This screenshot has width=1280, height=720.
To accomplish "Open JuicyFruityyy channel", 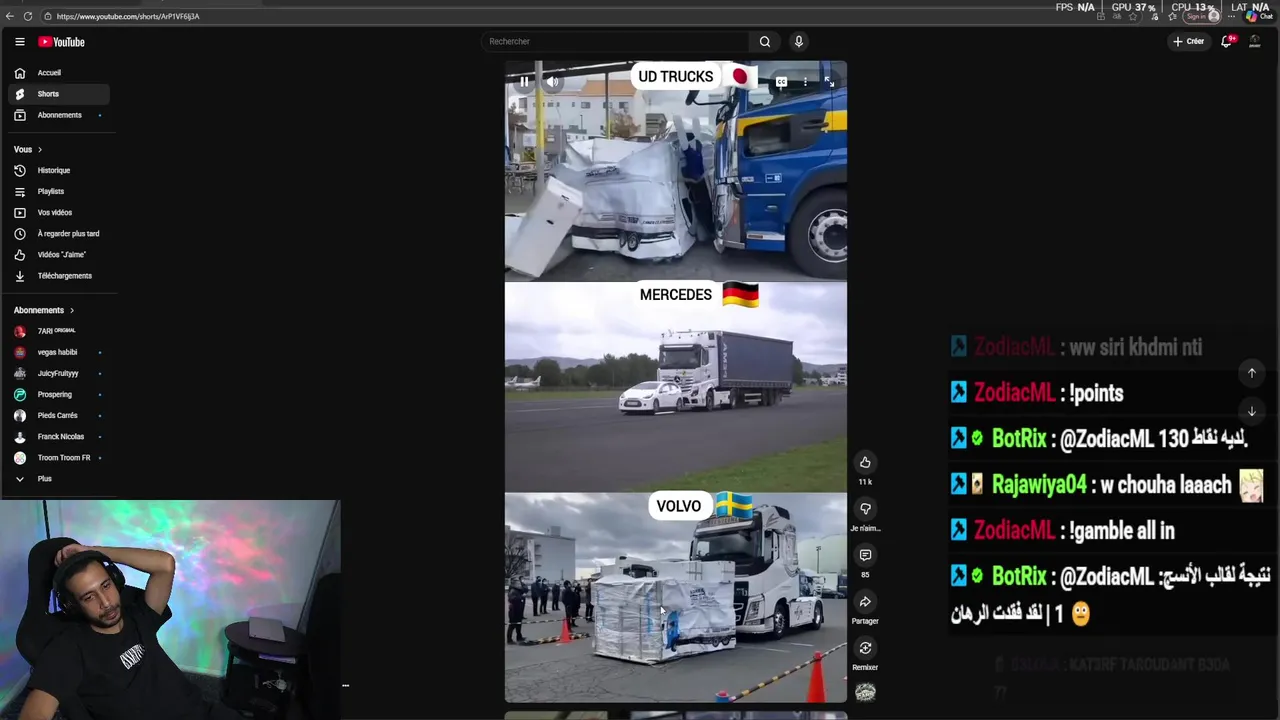I will point(58,373).
